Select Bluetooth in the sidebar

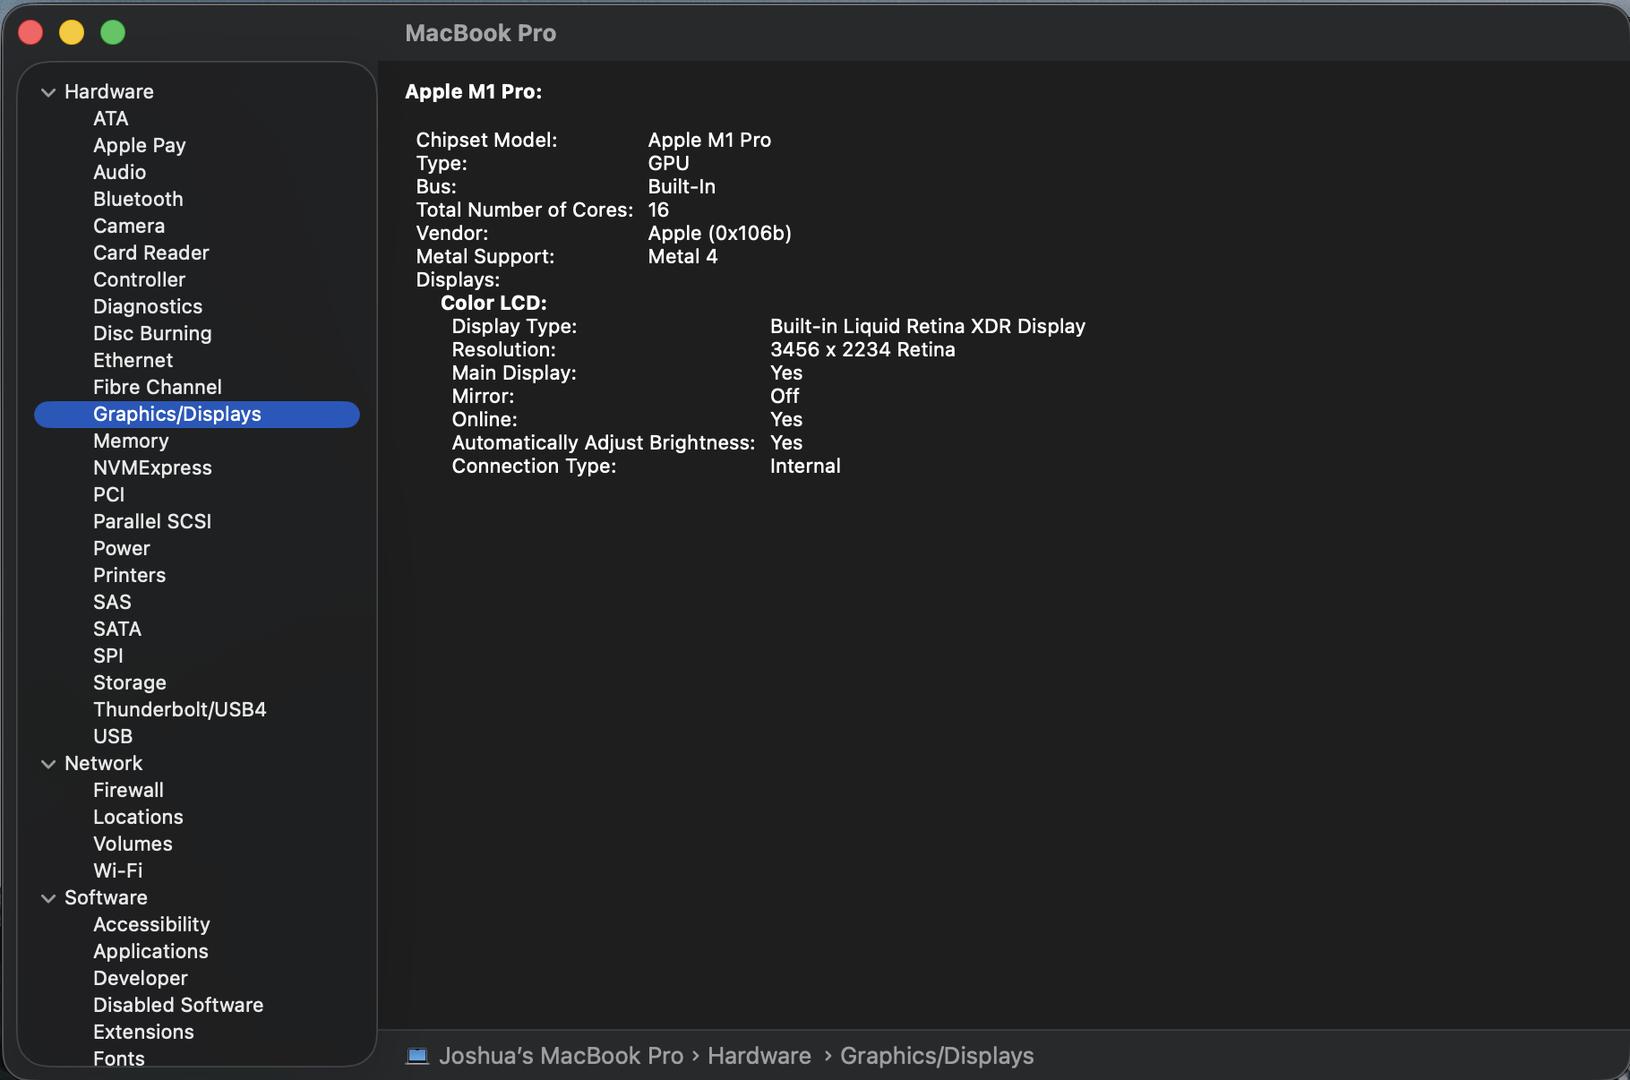(x=138, y=199)
